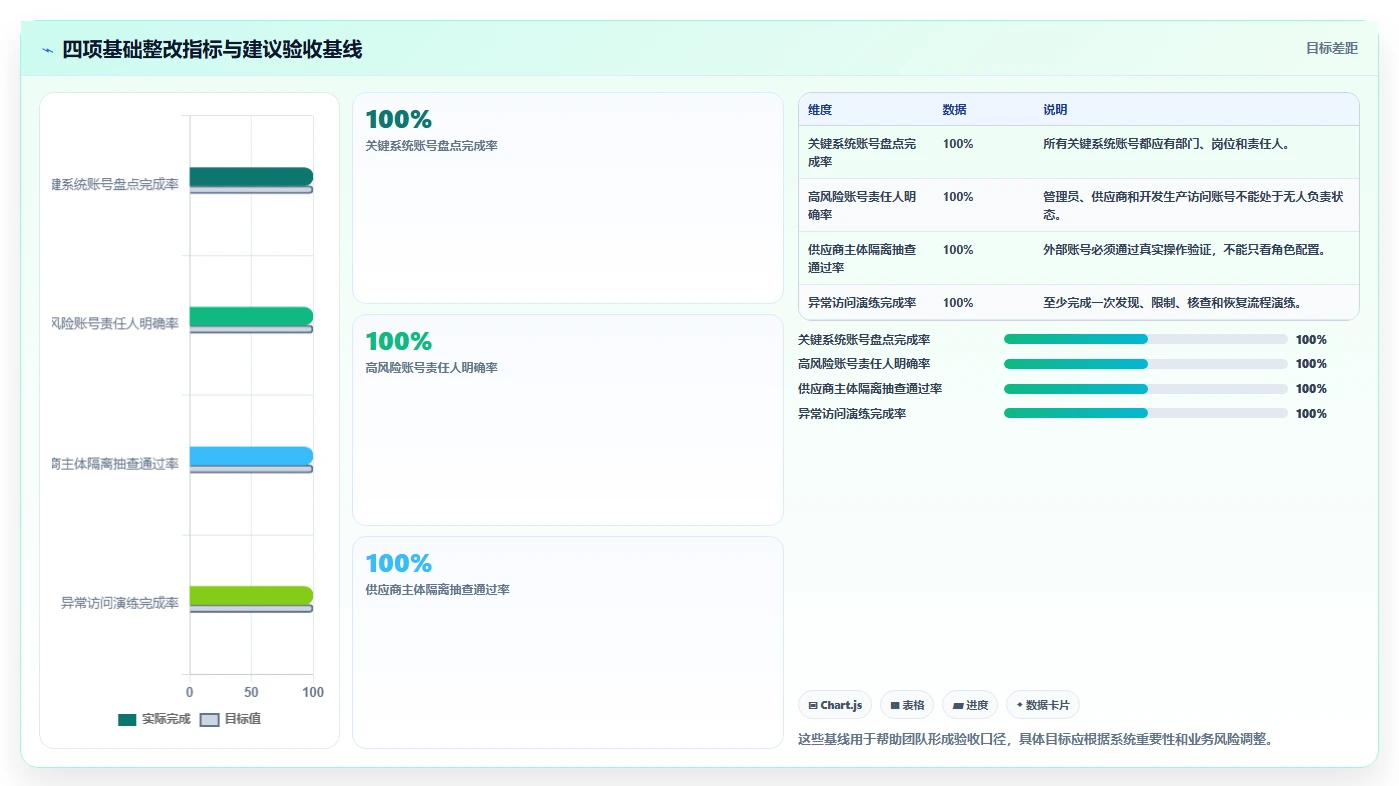Image resolution: width=1399 pixels, height=786 pixels.
Task: Click the dark teal chart bar for 系统账号盘点完成率
Action: pyautogui.click(x=251, y=176)
